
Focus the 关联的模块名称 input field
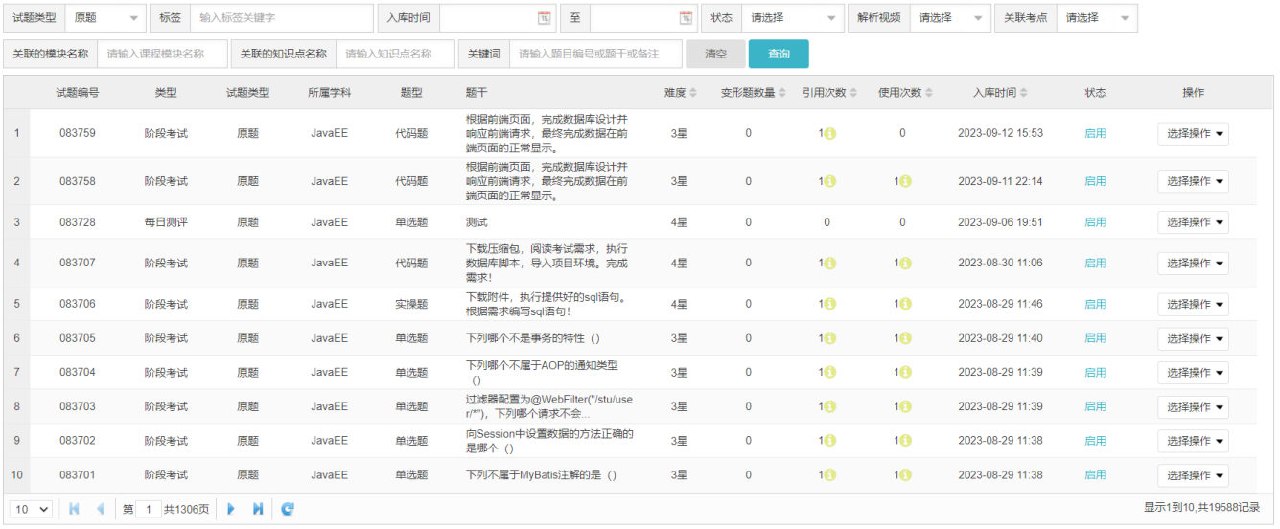(x=162, y=53)
